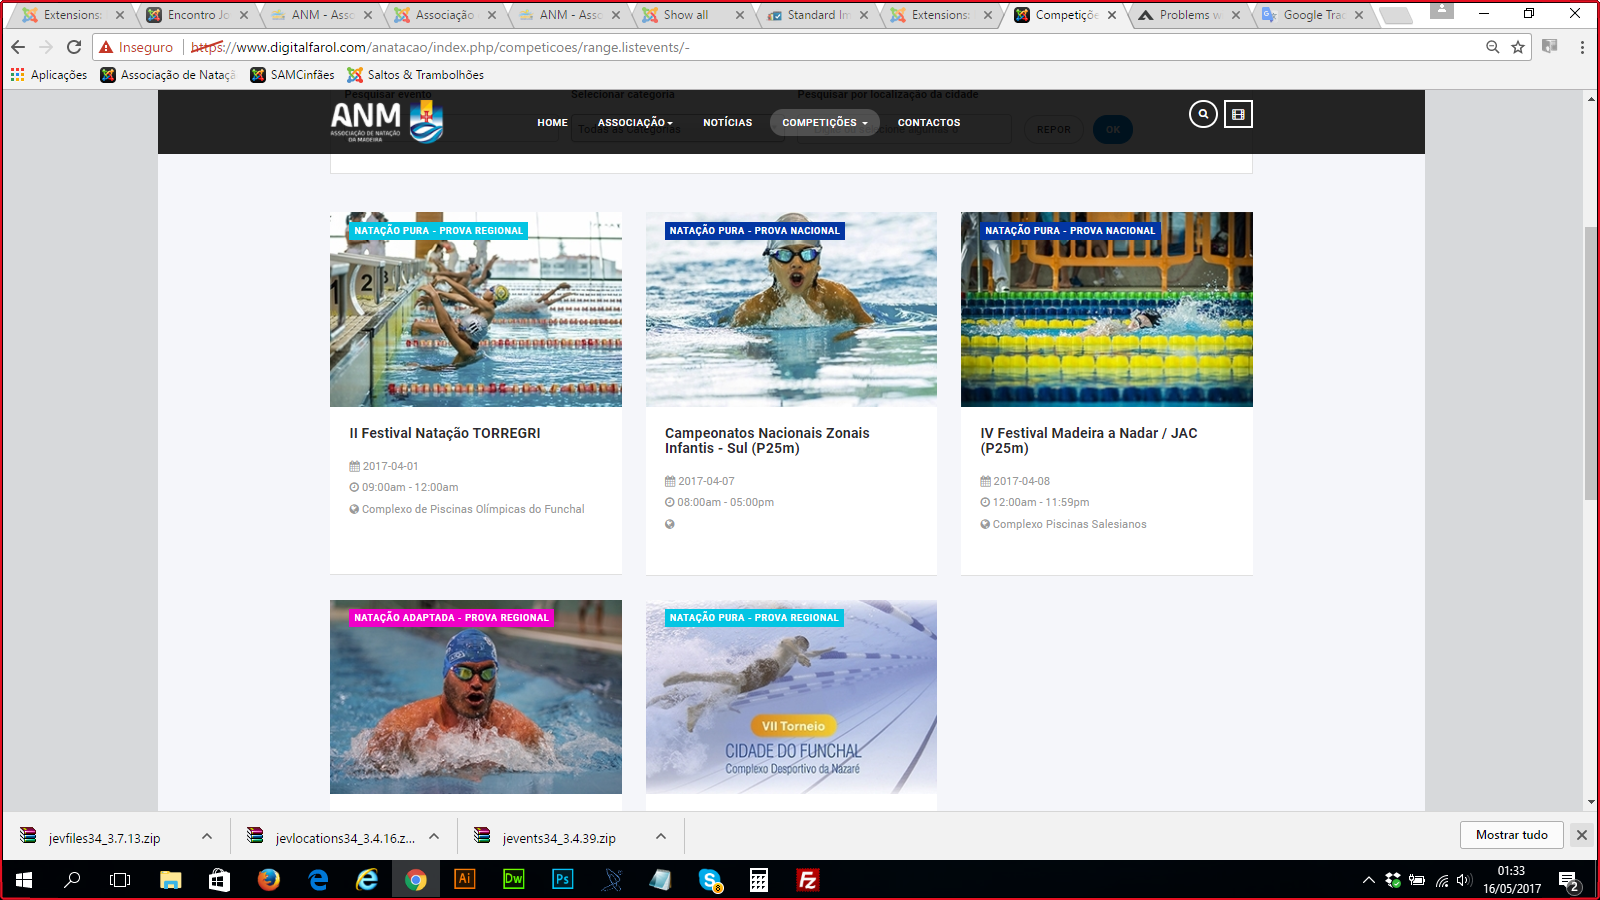Viewport: 1600px width, 900px height.
Task: Click the Natação Adaptada swimmer photo
Action: pos(476,697)
